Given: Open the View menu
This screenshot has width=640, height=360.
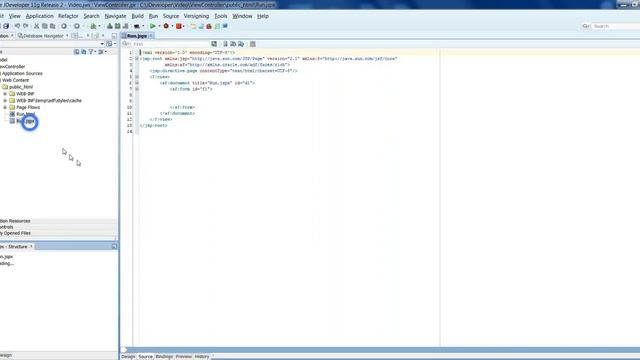Looking at the screenshot, I should 15,16.
